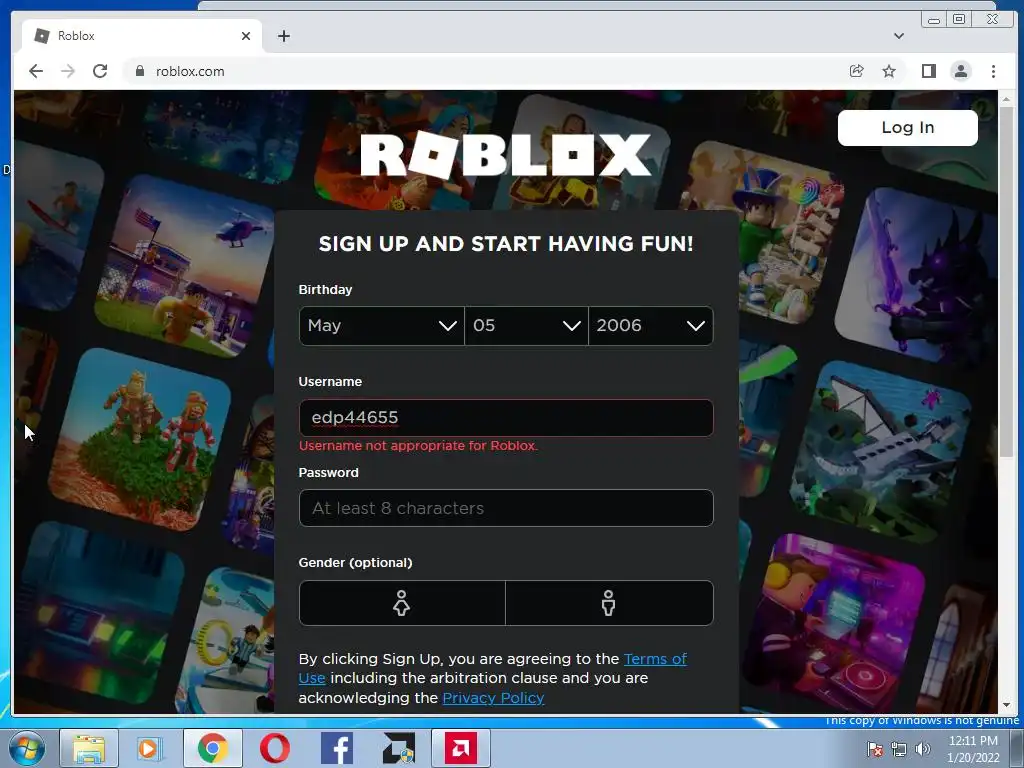Screen dimensions: 1024x768
Task: Click the scrollbar up arrow
Action: click(x=1006, y=99)
